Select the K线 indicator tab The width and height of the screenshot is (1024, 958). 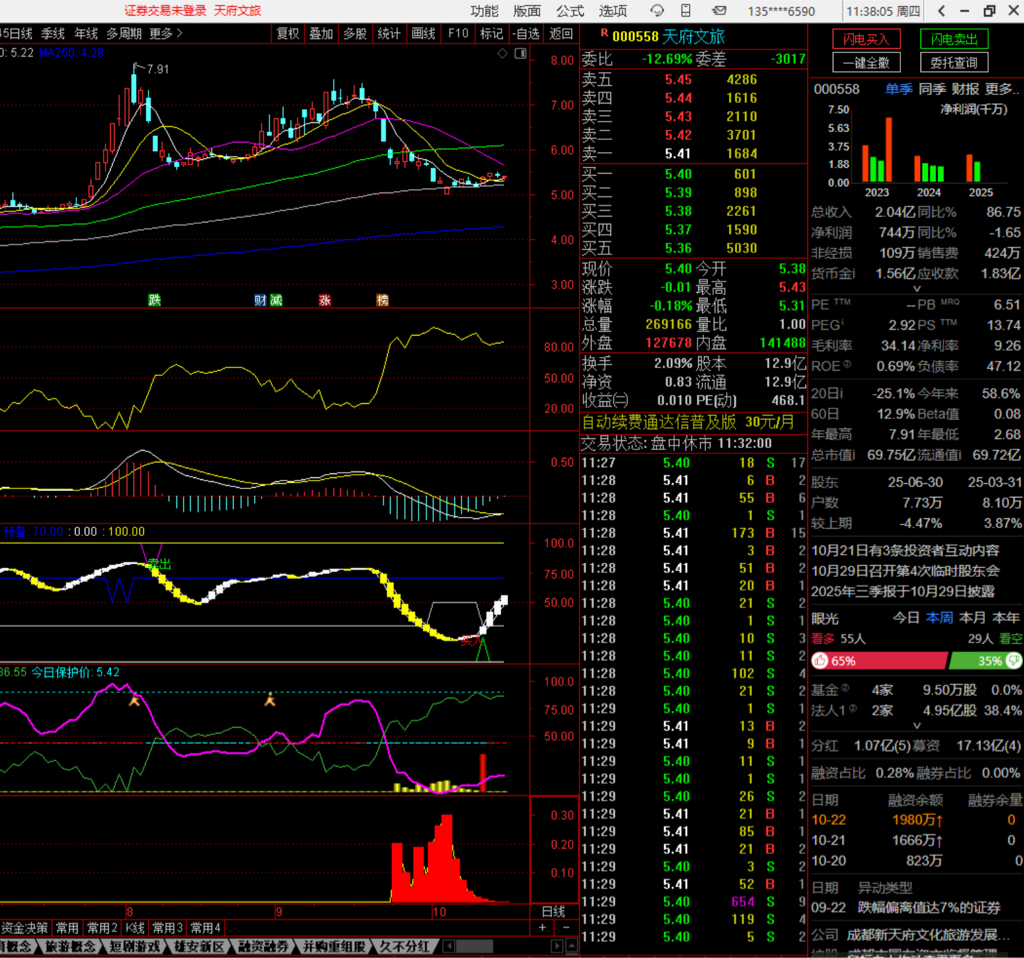[135, 927]
